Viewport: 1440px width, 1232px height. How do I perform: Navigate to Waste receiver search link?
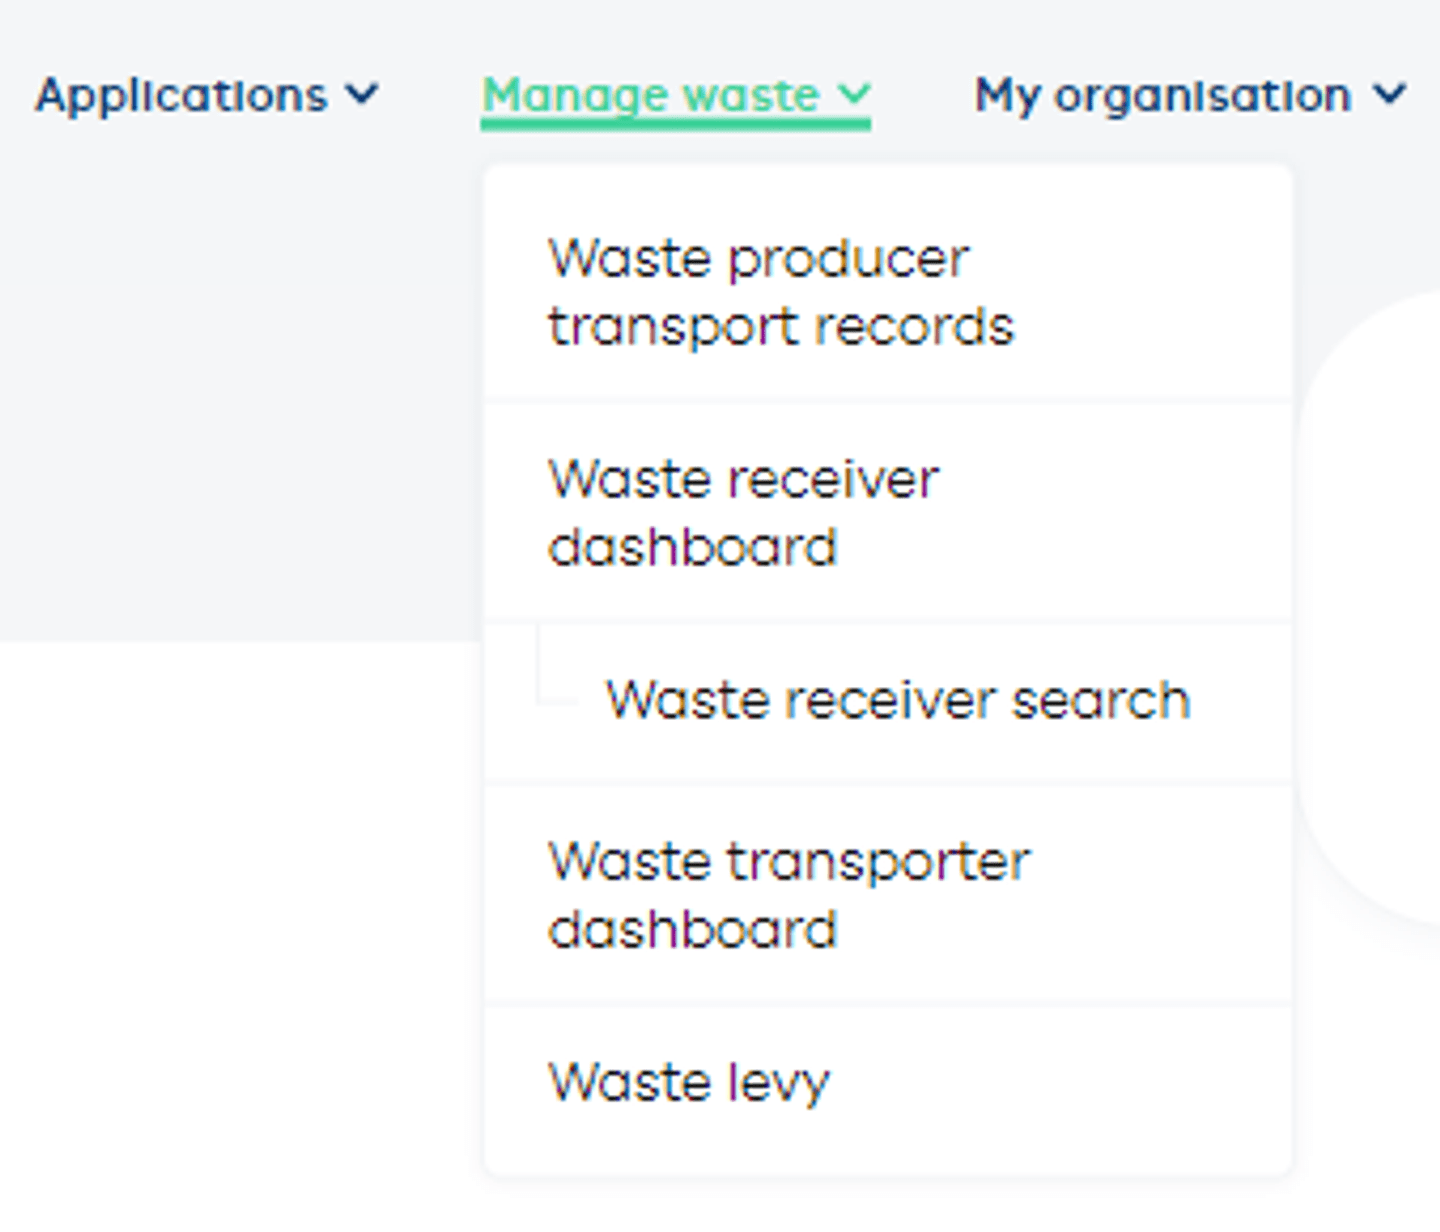(x=897, y=699)
